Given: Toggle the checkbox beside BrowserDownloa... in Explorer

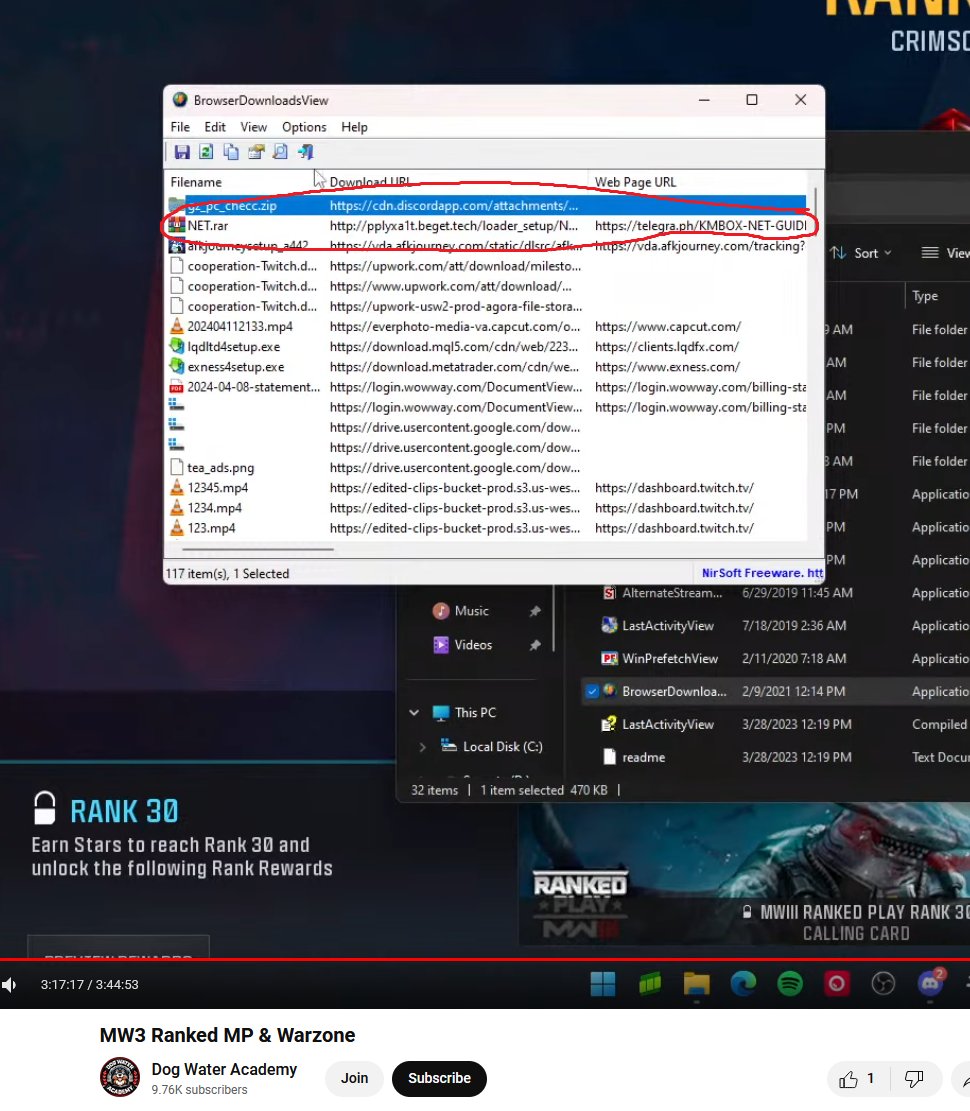Looking at the screenshot, I should point(592,692).
